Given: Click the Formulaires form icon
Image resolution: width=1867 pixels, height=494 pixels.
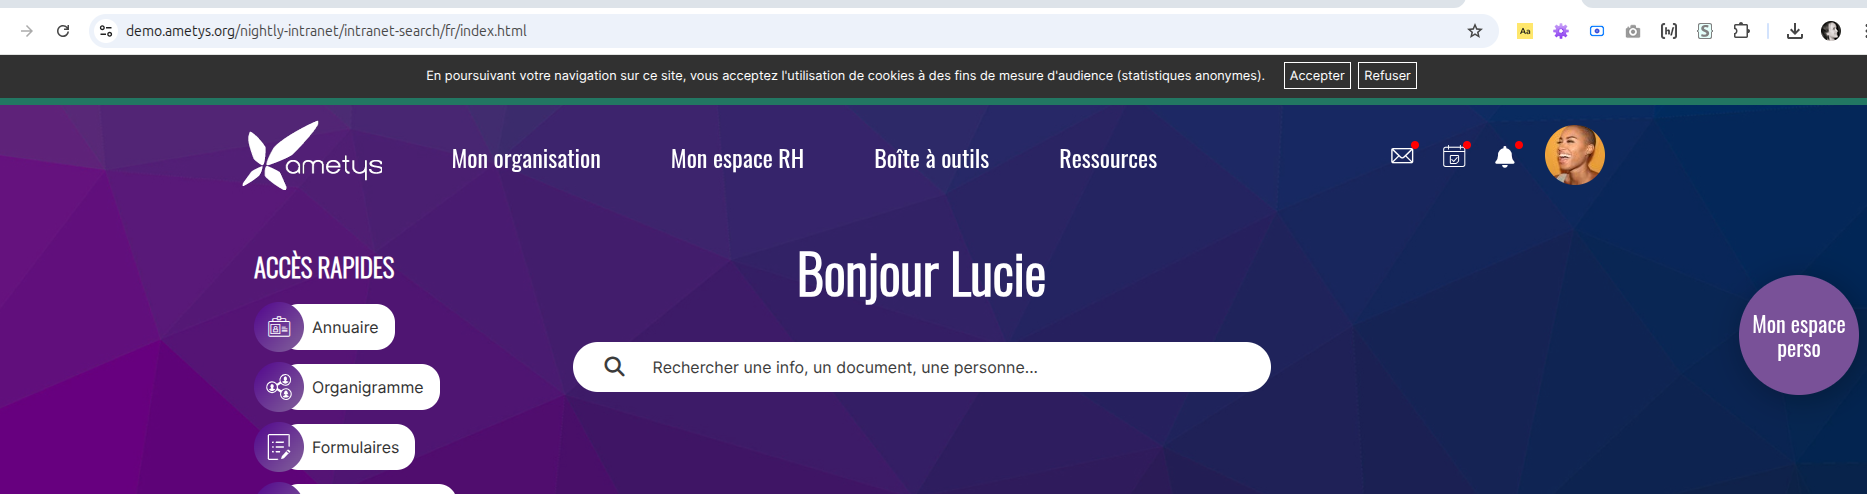Looking at the screenshot, I should click(279, 447).
